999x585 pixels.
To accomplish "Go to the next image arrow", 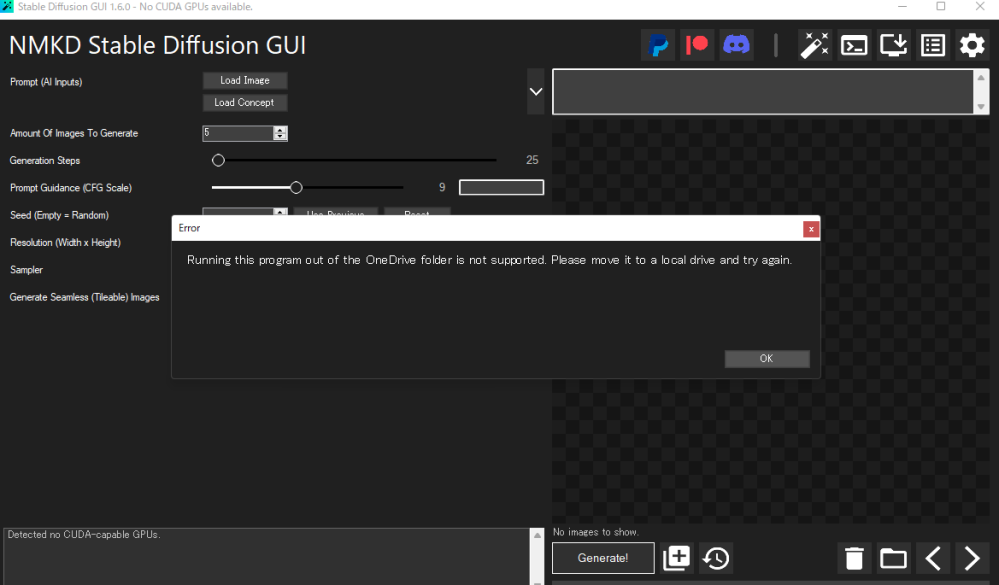I will tap(972, 558).
